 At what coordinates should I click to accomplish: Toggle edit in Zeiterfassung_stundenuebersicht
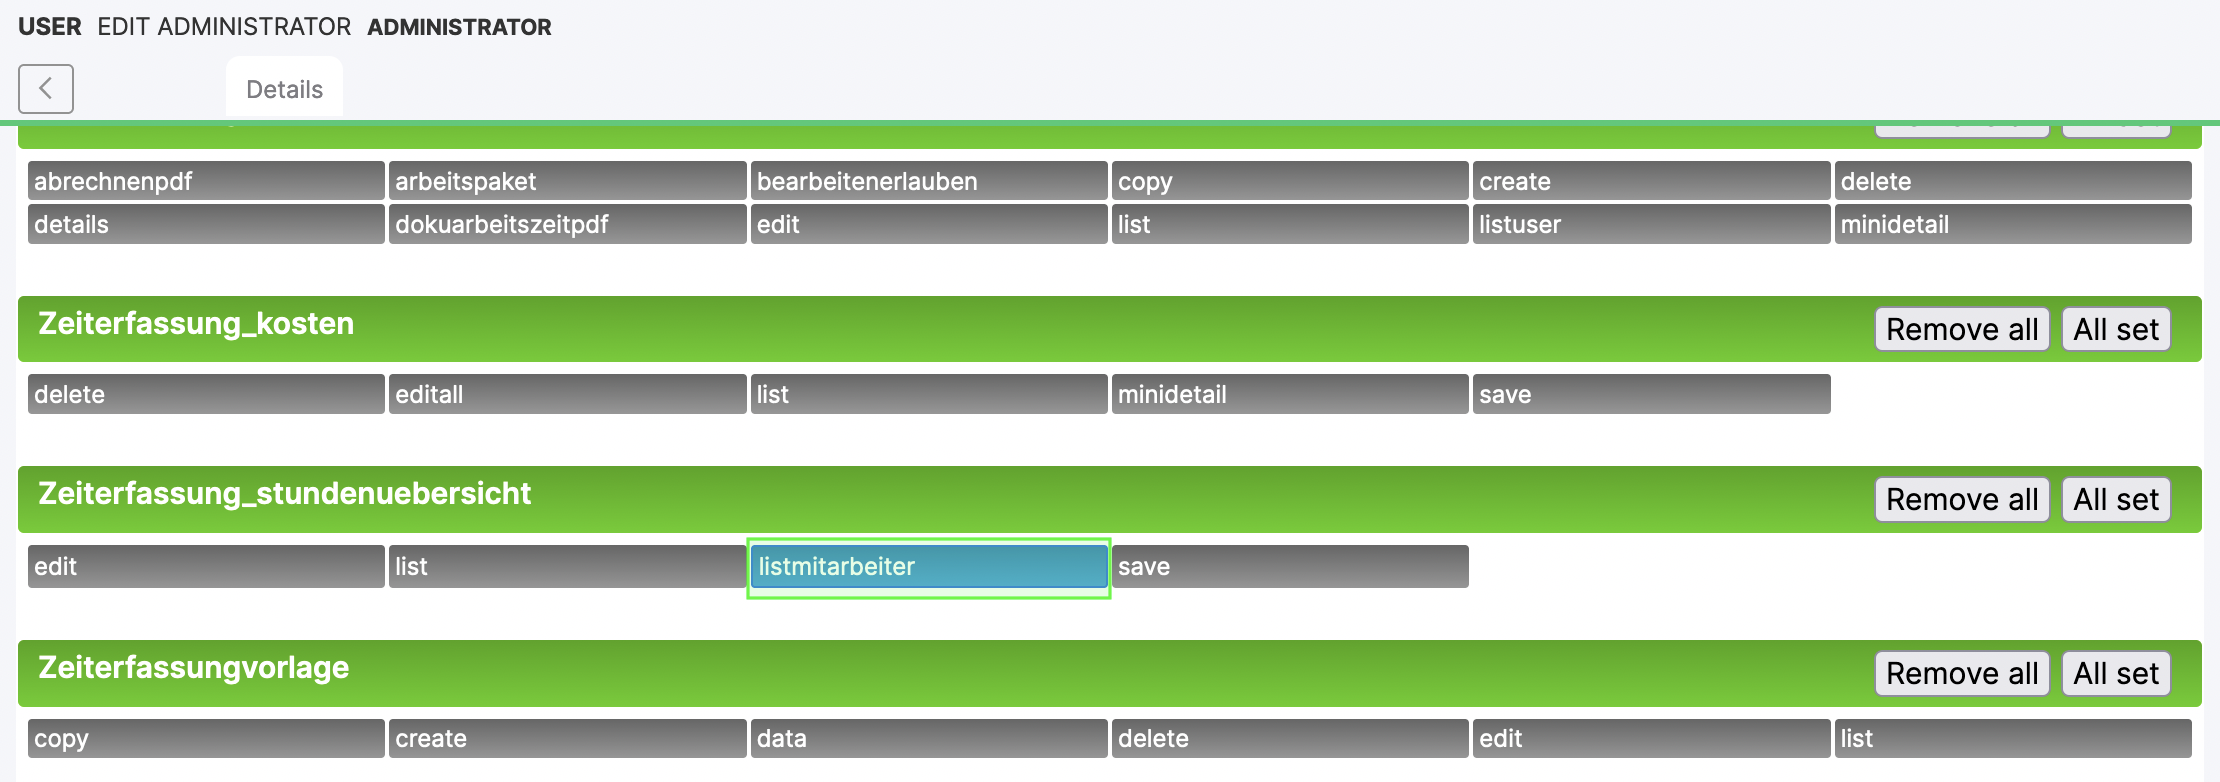[x=205, y=566]
